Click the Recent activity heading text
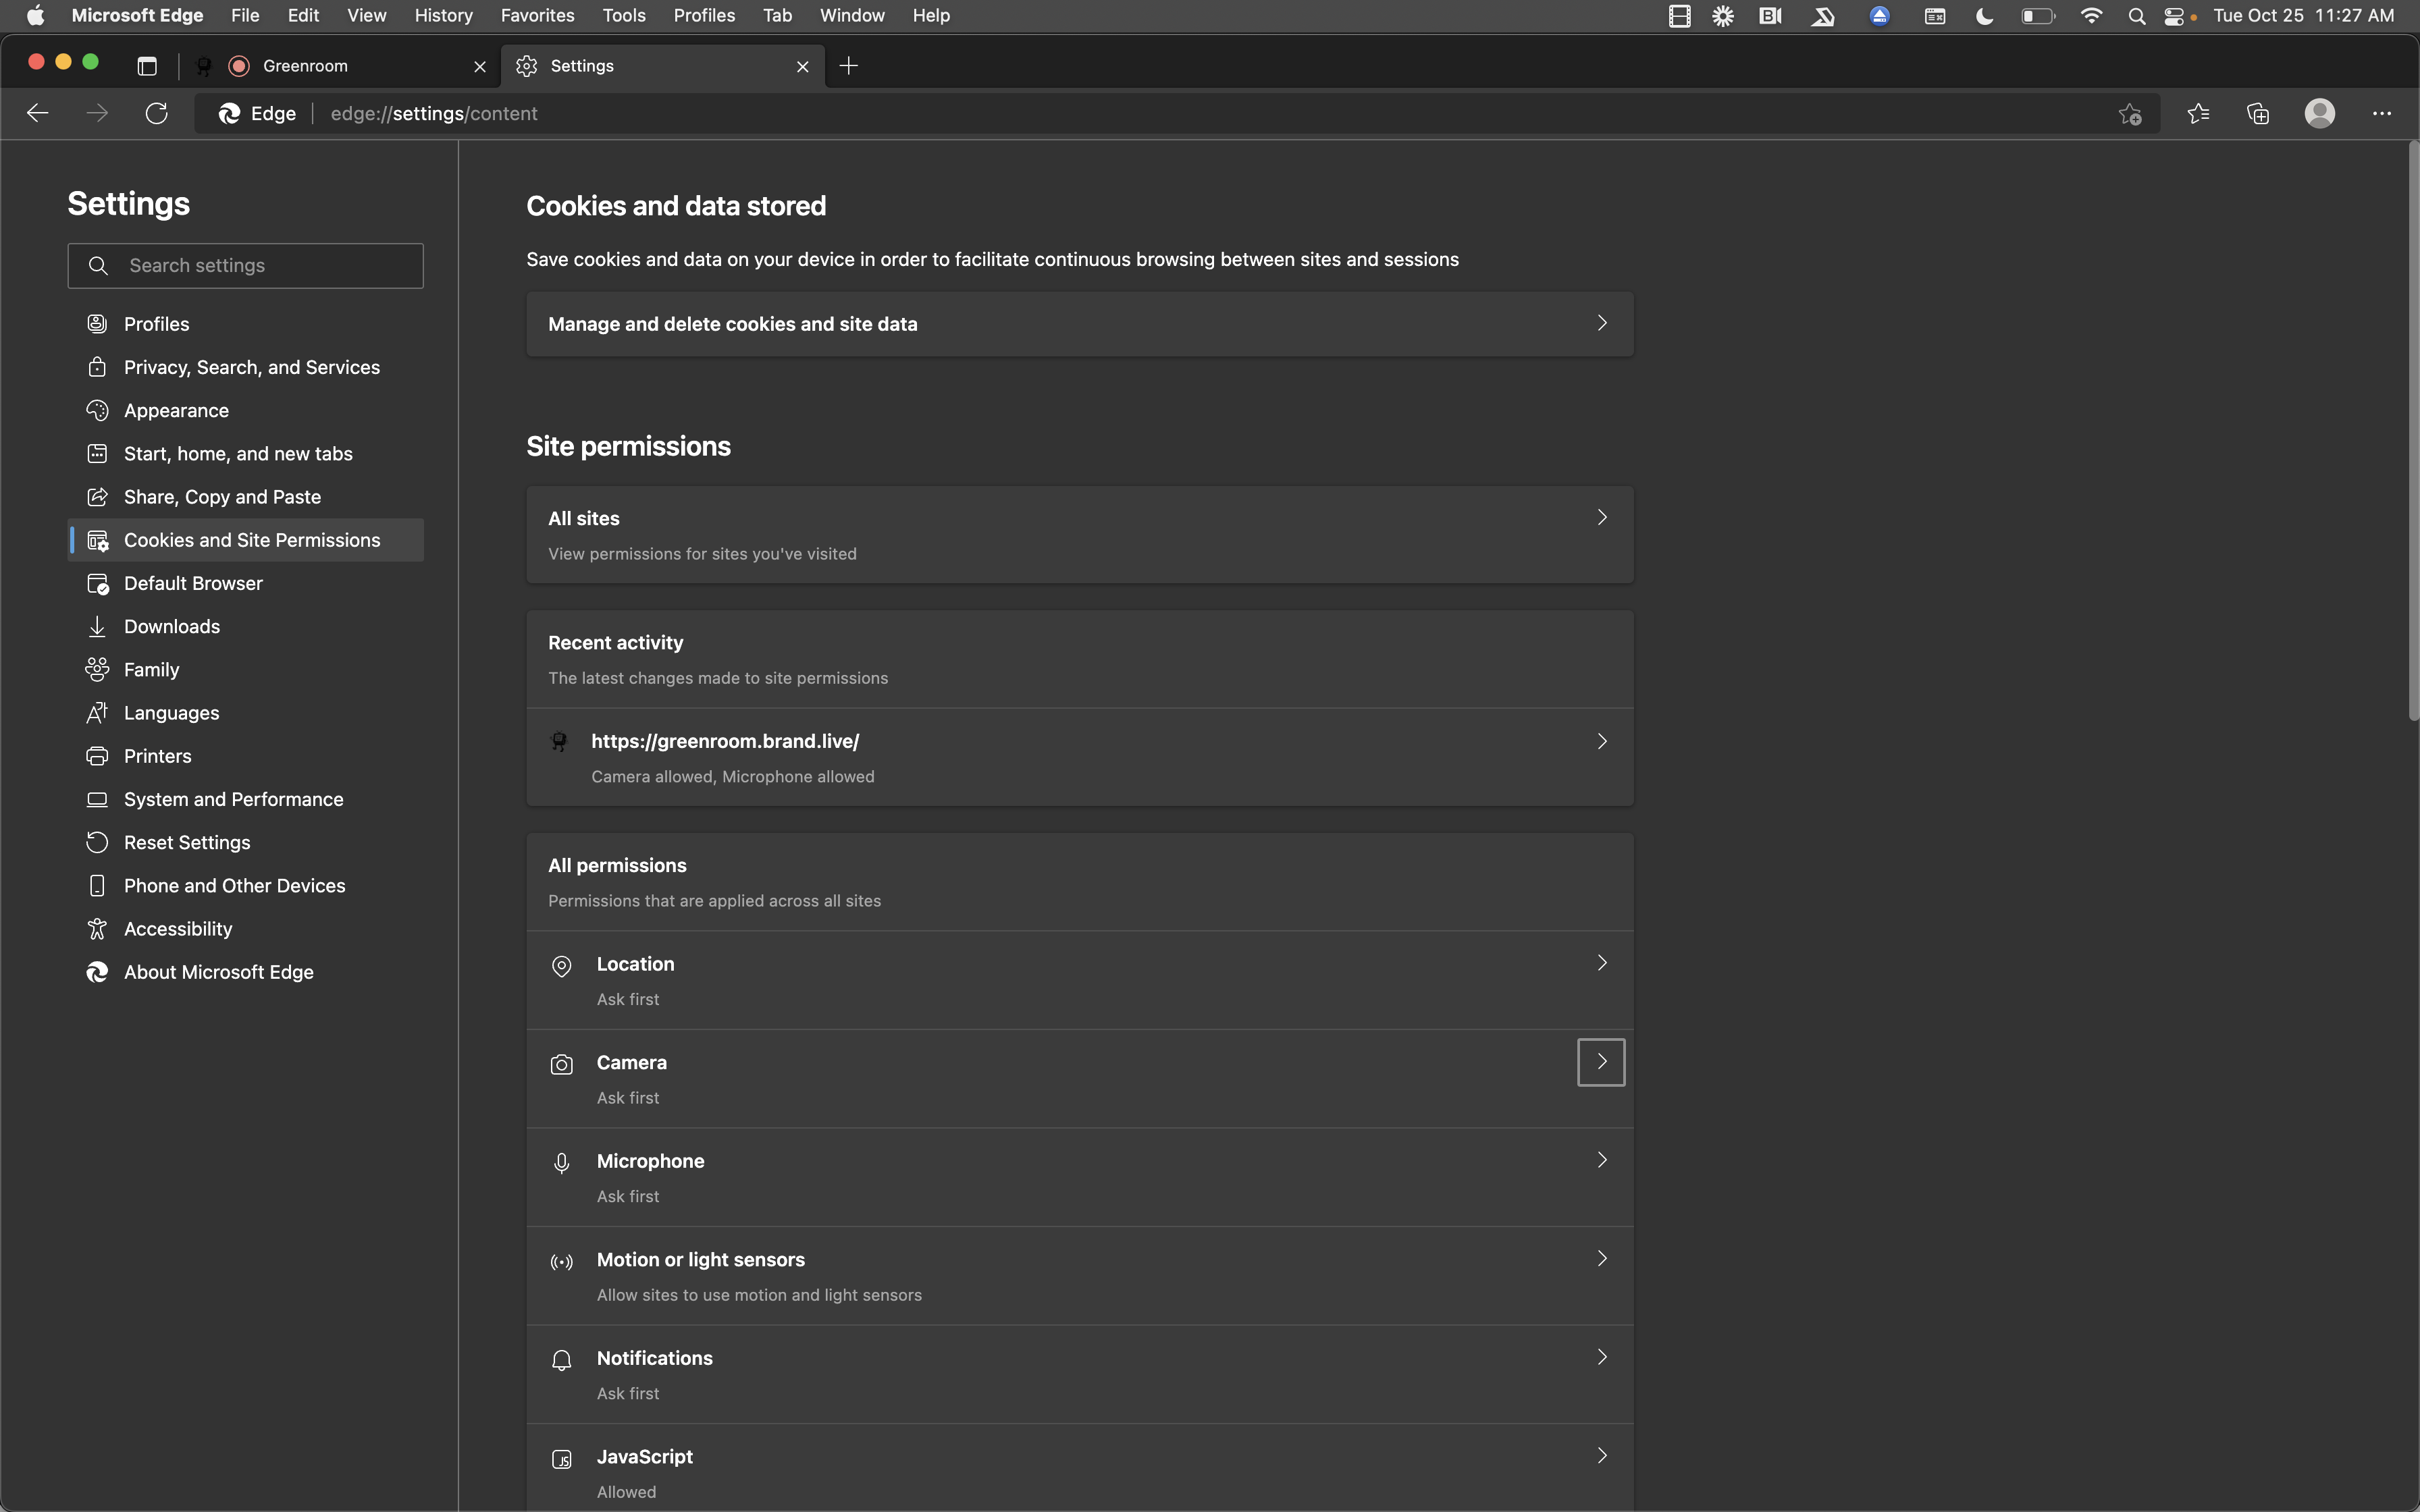The width and height of the screenshot is (2420, 1512). point(616,643)
